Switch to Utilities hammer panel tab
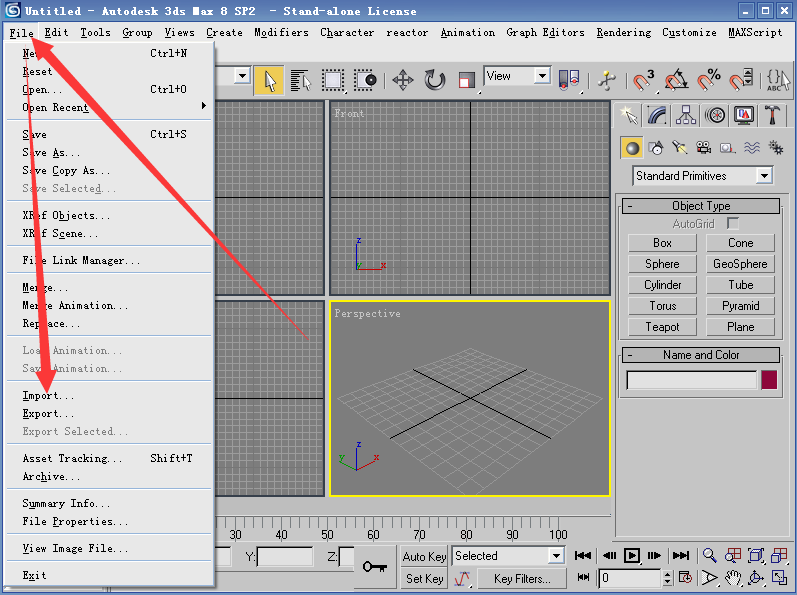The width and height of the screenshot is (797, 595). [x=773, y=115]
